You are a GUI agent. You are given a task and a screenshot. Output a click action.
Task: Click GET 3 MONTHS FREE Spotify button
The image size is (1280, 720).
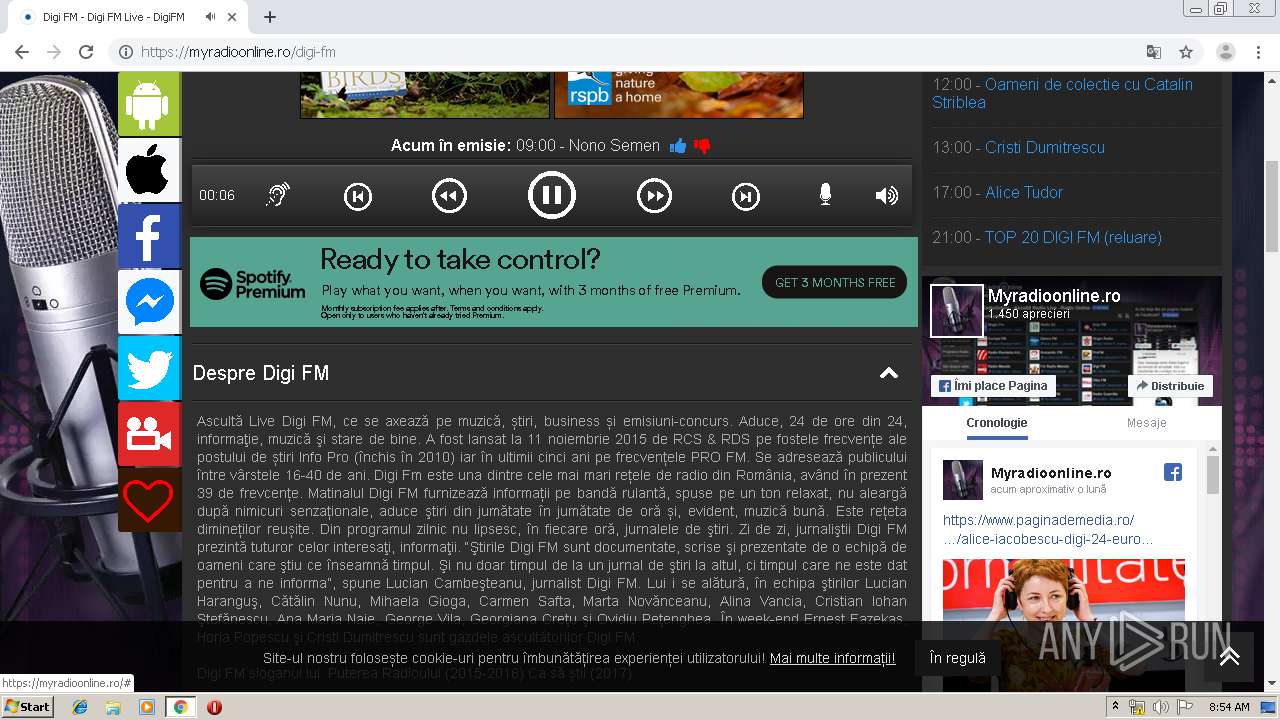(x=835, y=282)
